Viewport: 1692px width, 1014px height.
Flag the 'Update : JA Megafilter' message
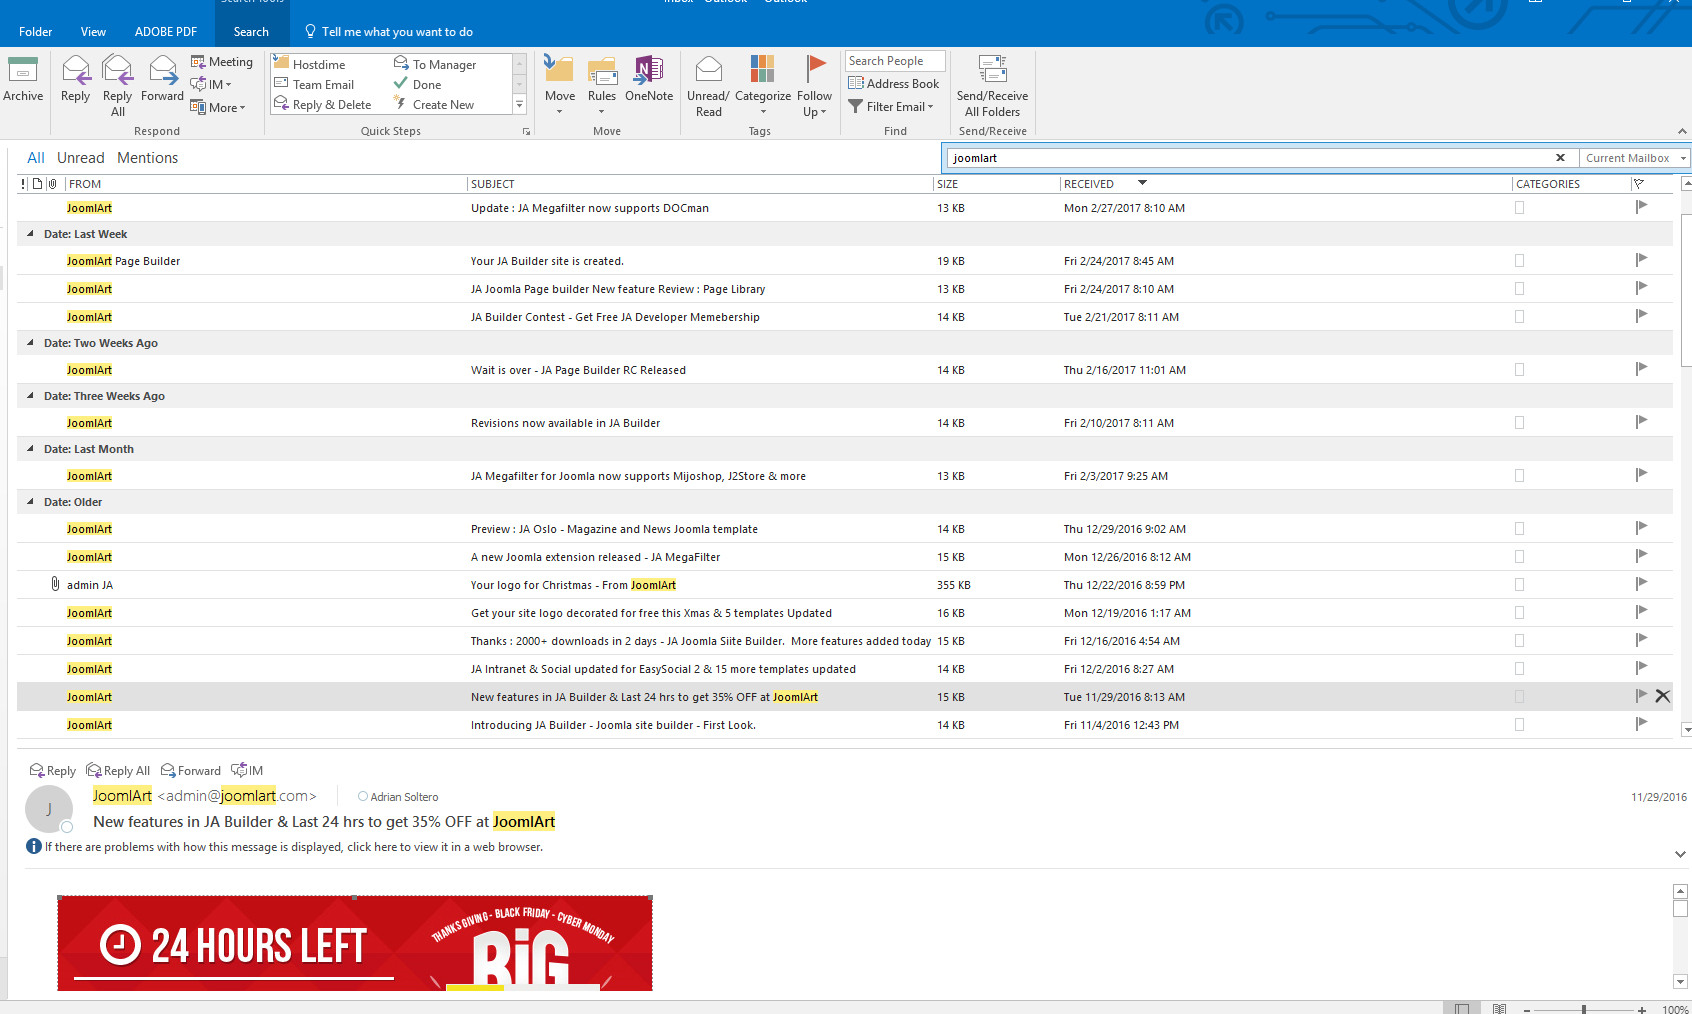click(x=1641, y=207)
